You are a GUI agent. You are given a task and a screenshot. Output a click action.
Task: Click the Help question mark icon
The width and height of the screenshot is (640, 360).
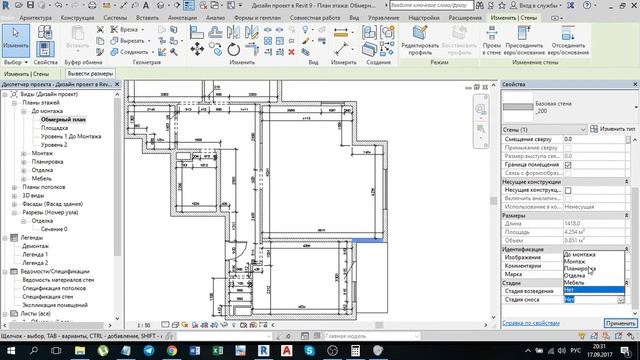(587, 6)
